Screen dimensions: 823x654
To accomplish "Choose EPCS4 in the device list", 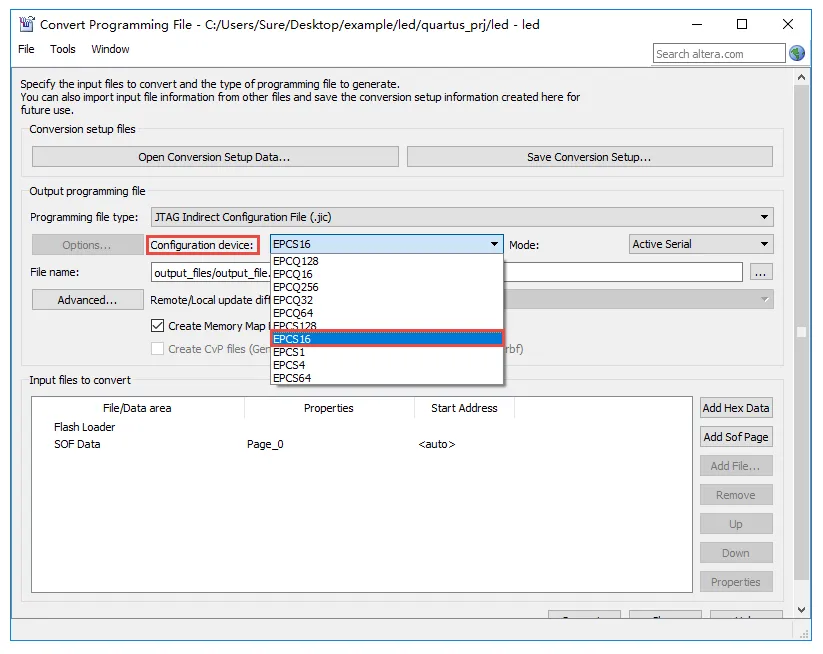I will point(387,365).
